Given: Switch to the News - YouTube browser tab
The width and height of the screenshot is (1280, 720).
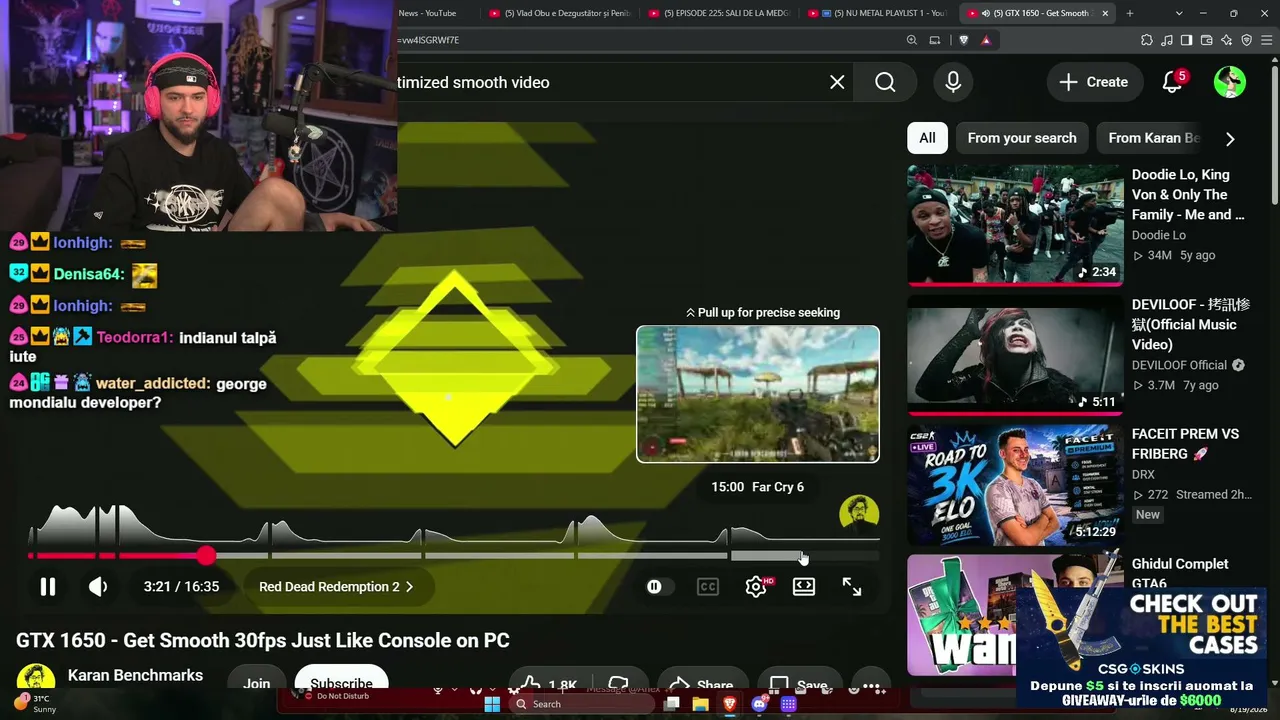Looking at the screenshot, I should pyautogui.click(x=427, y=13).
